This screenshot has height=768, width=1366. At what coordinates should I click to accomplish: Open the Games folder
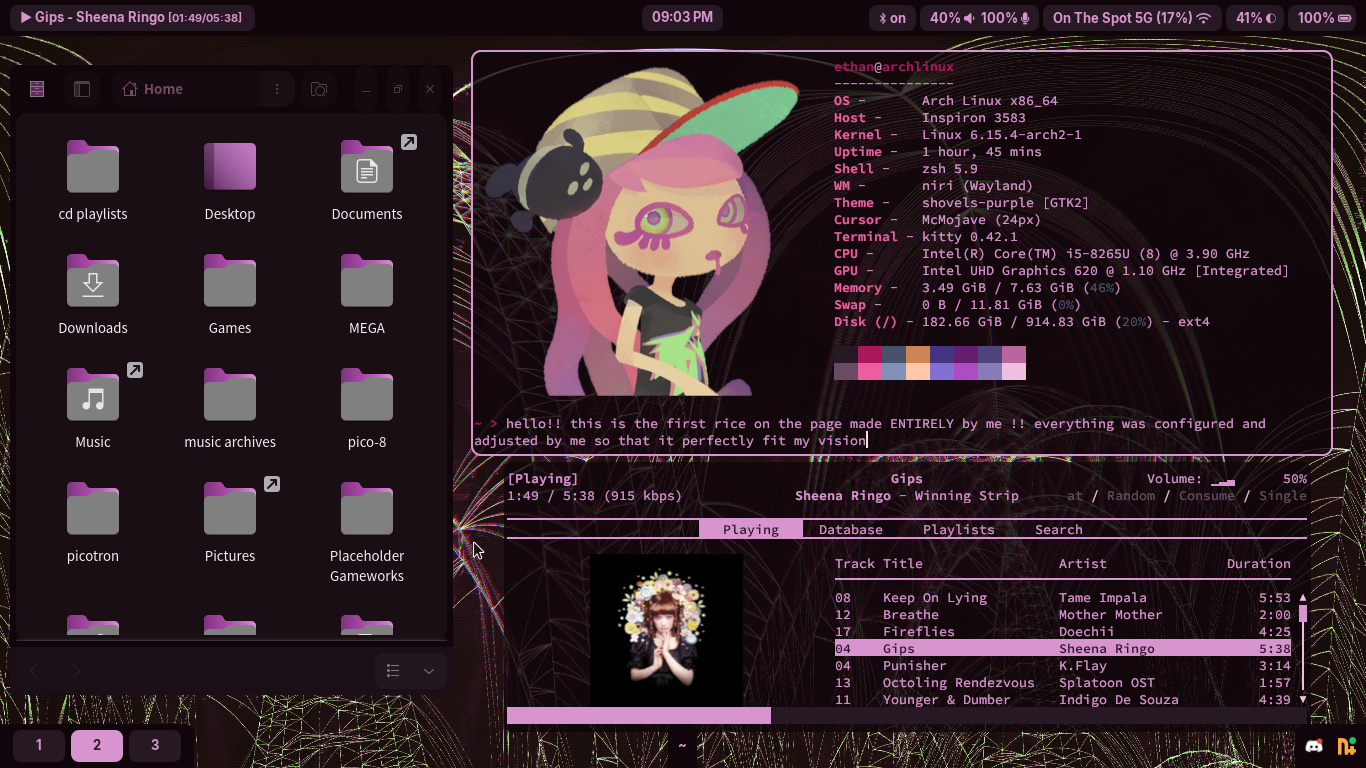pos(230,295)
